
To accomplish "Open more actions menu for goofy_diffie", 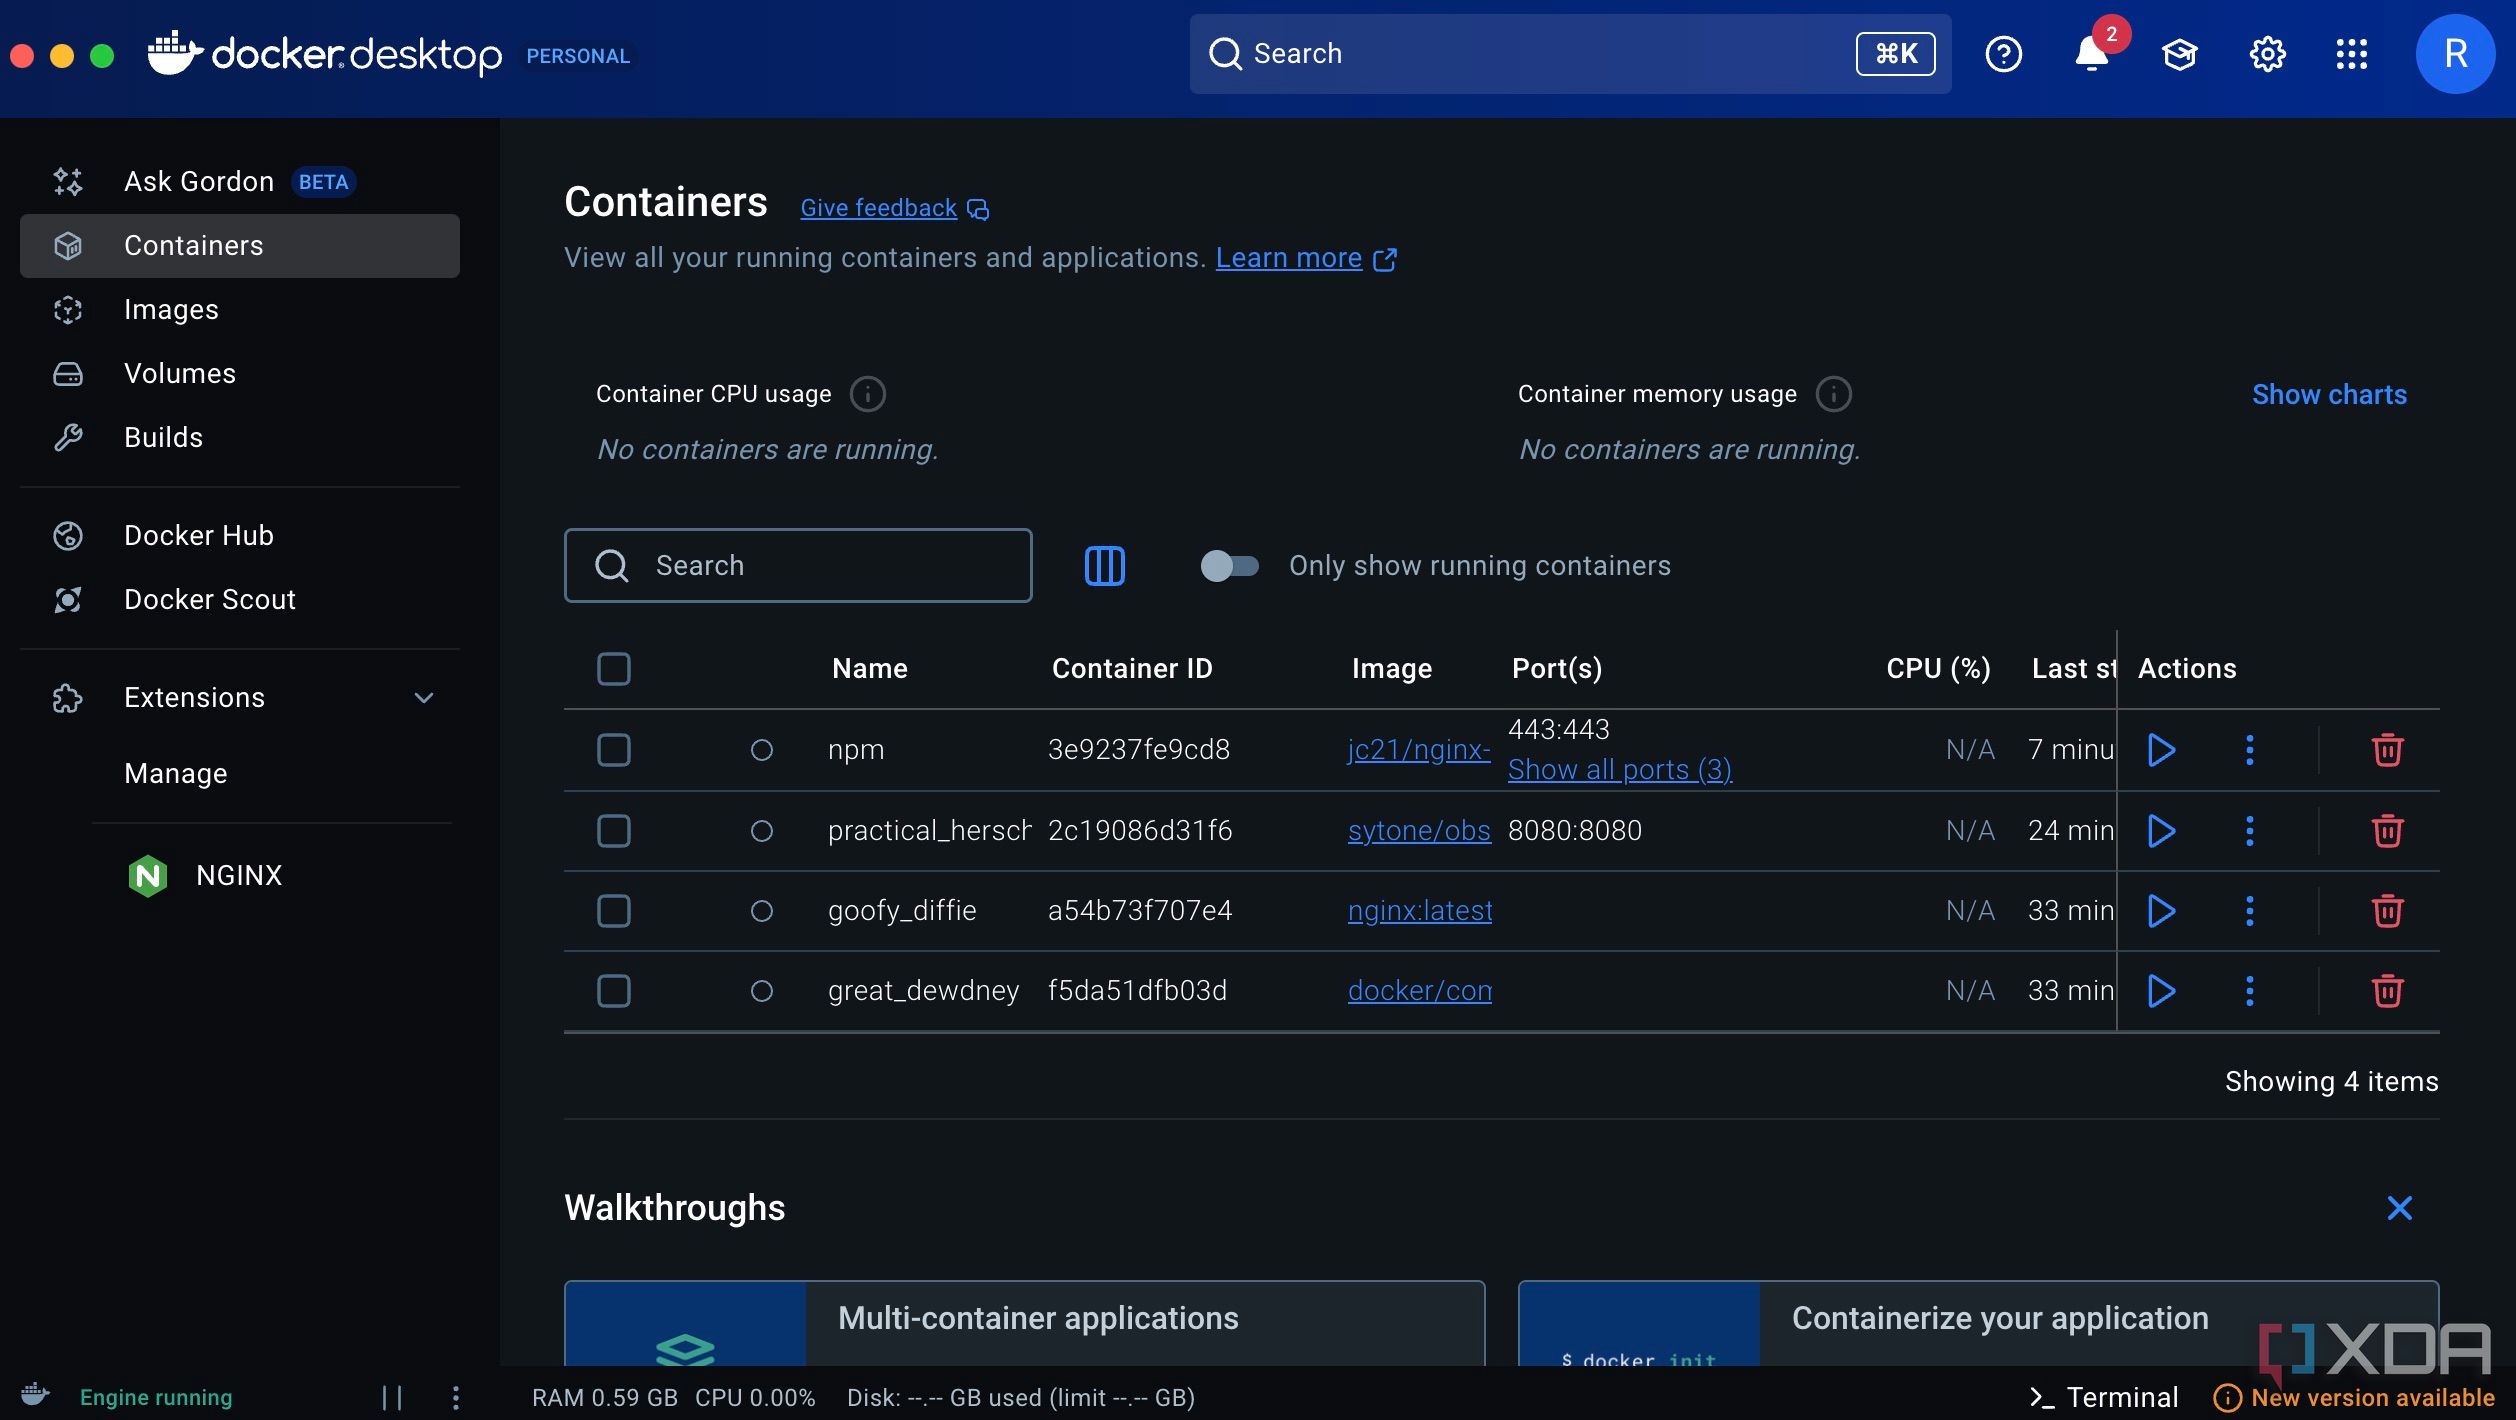I will (2249, 911).
